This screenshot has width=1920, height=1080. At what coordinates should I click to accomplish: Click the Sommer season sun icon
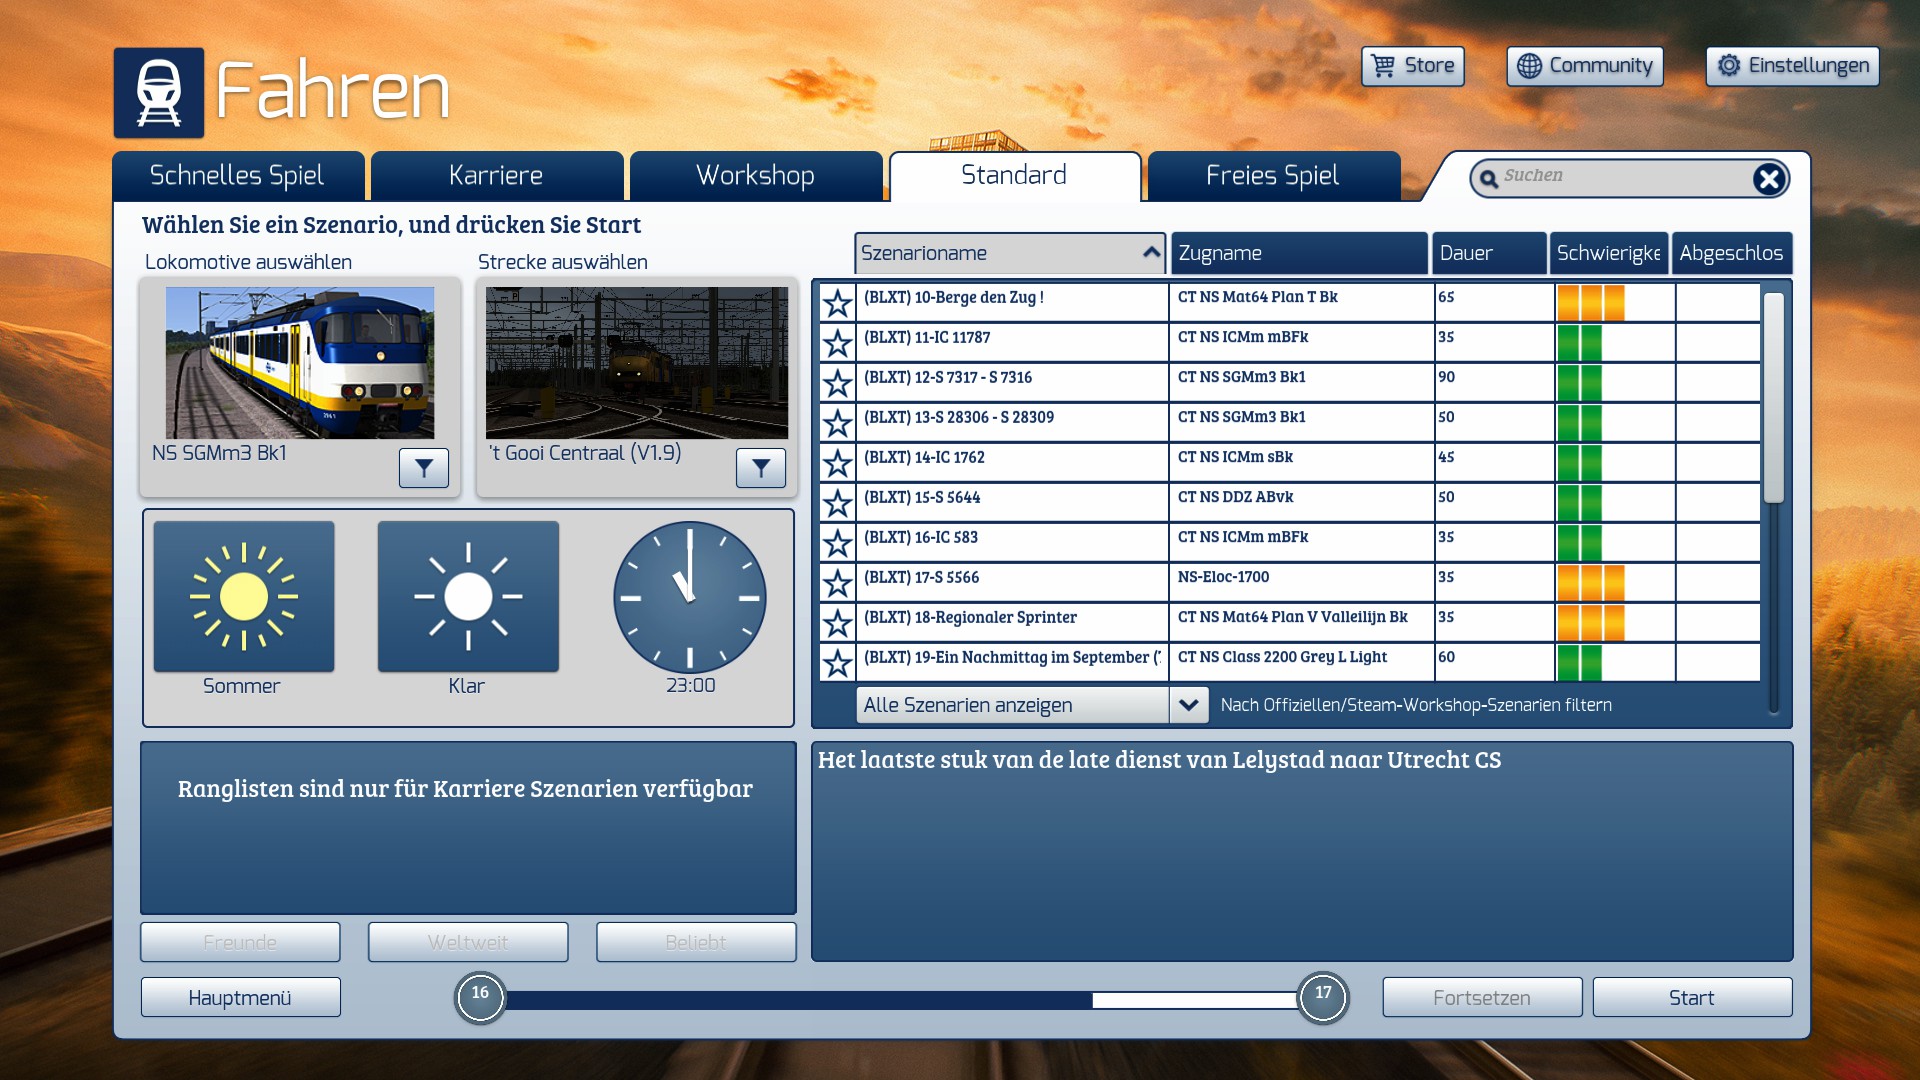click(x=244, y=597)
